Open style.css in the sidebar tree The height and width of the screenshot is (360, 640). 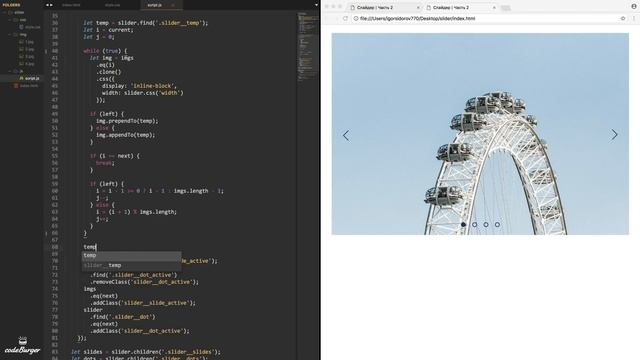pos(29,27)
